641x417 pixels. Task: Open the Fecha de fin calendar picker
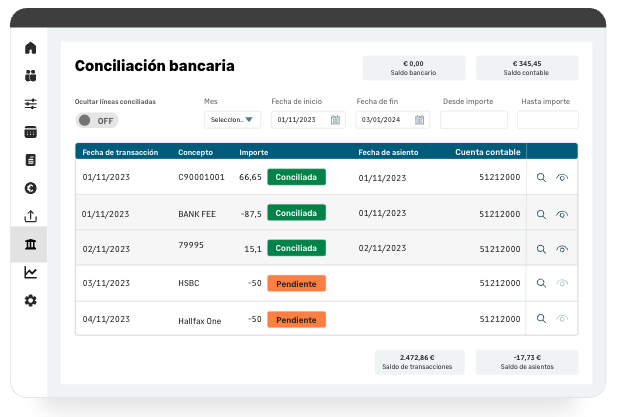pos(421,120)
